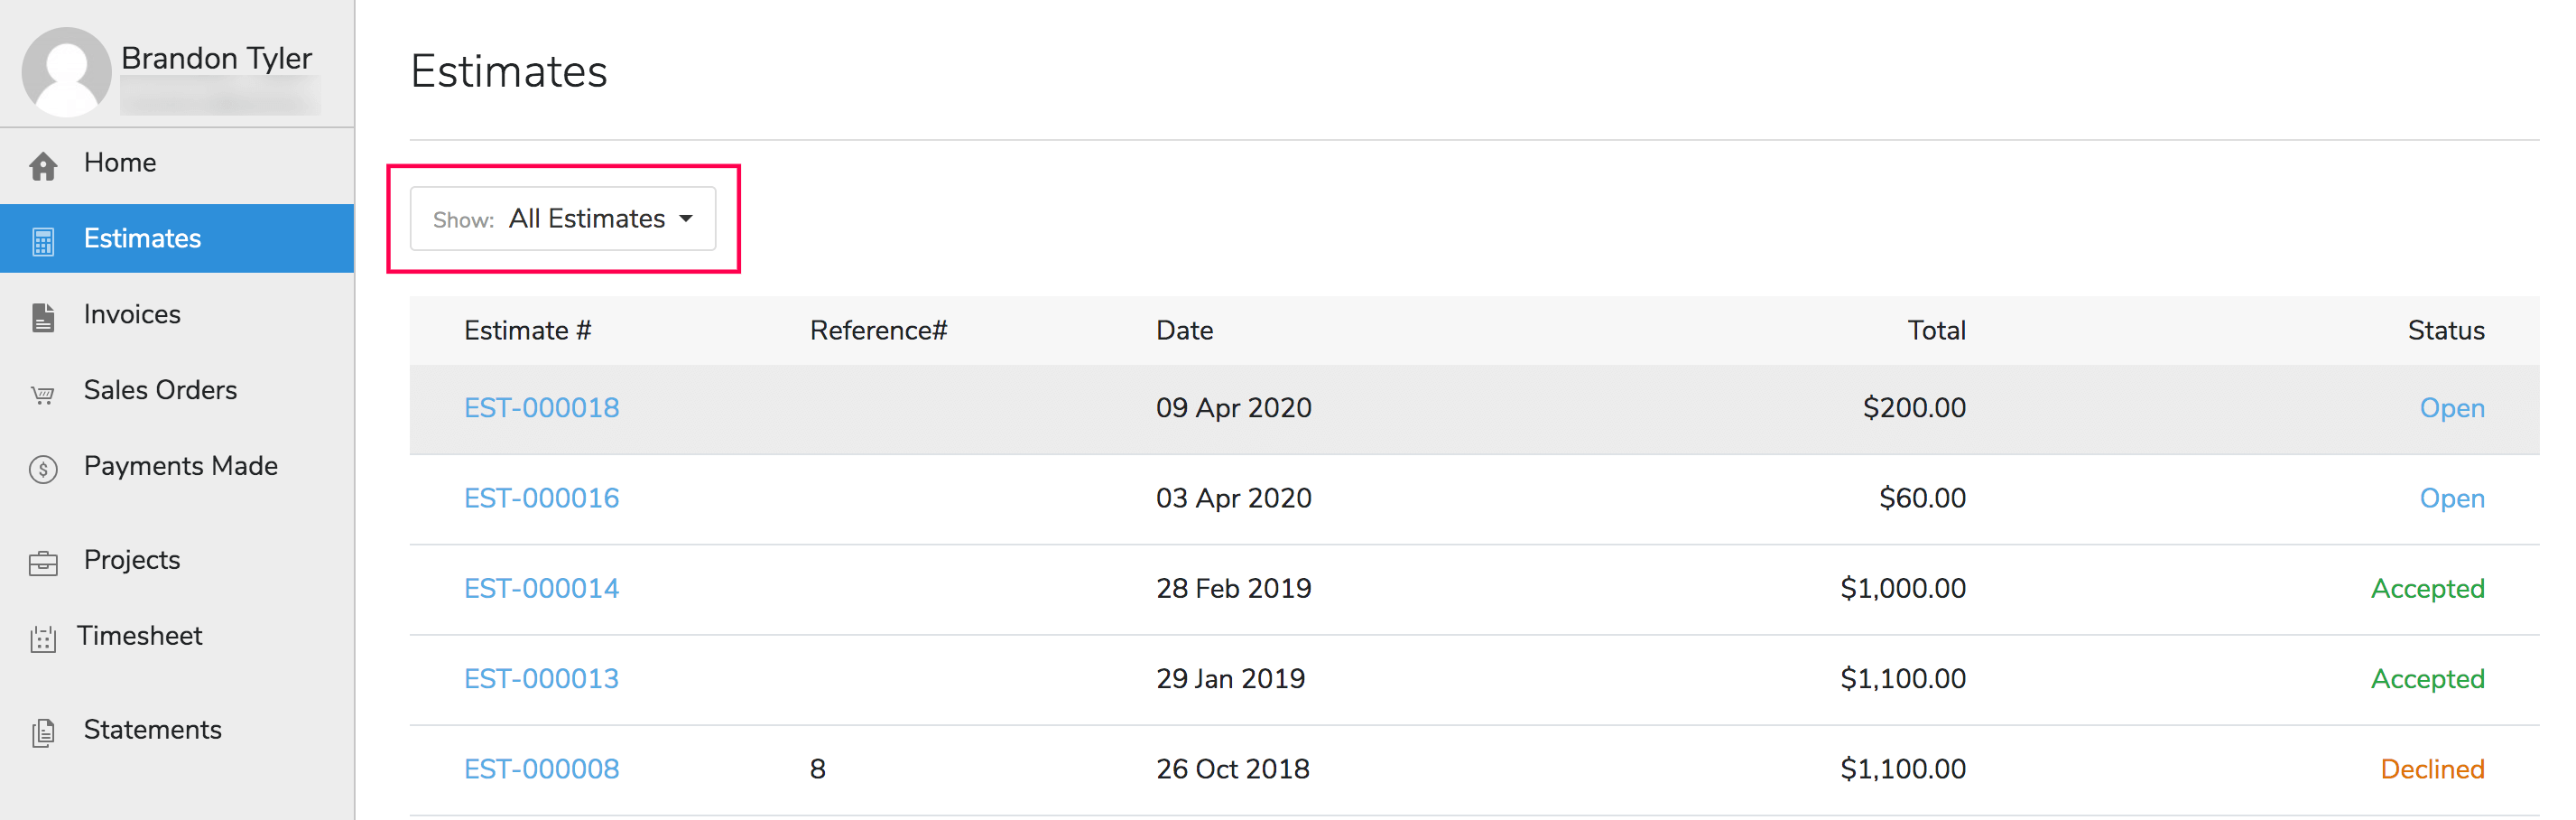Click the Timesheet calendar icon

(x=43, y=638)
